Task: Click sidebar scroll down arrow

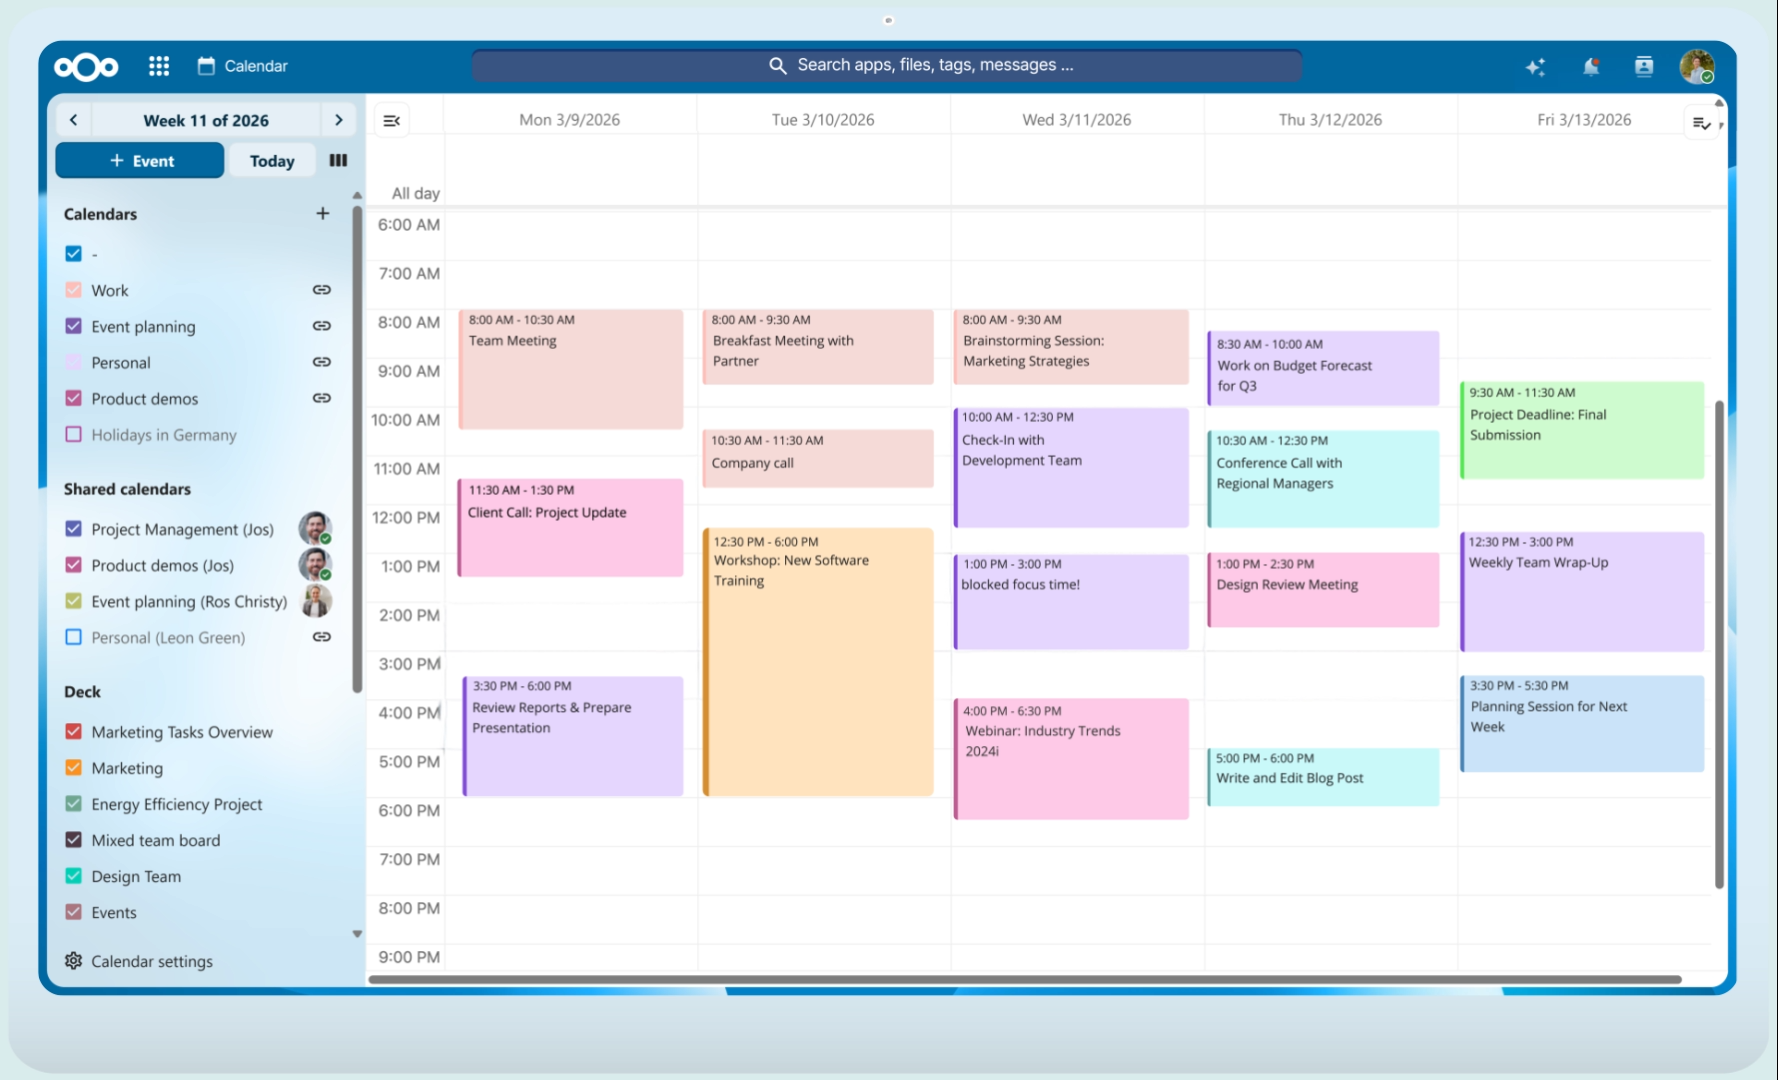Action: point(357,934)
